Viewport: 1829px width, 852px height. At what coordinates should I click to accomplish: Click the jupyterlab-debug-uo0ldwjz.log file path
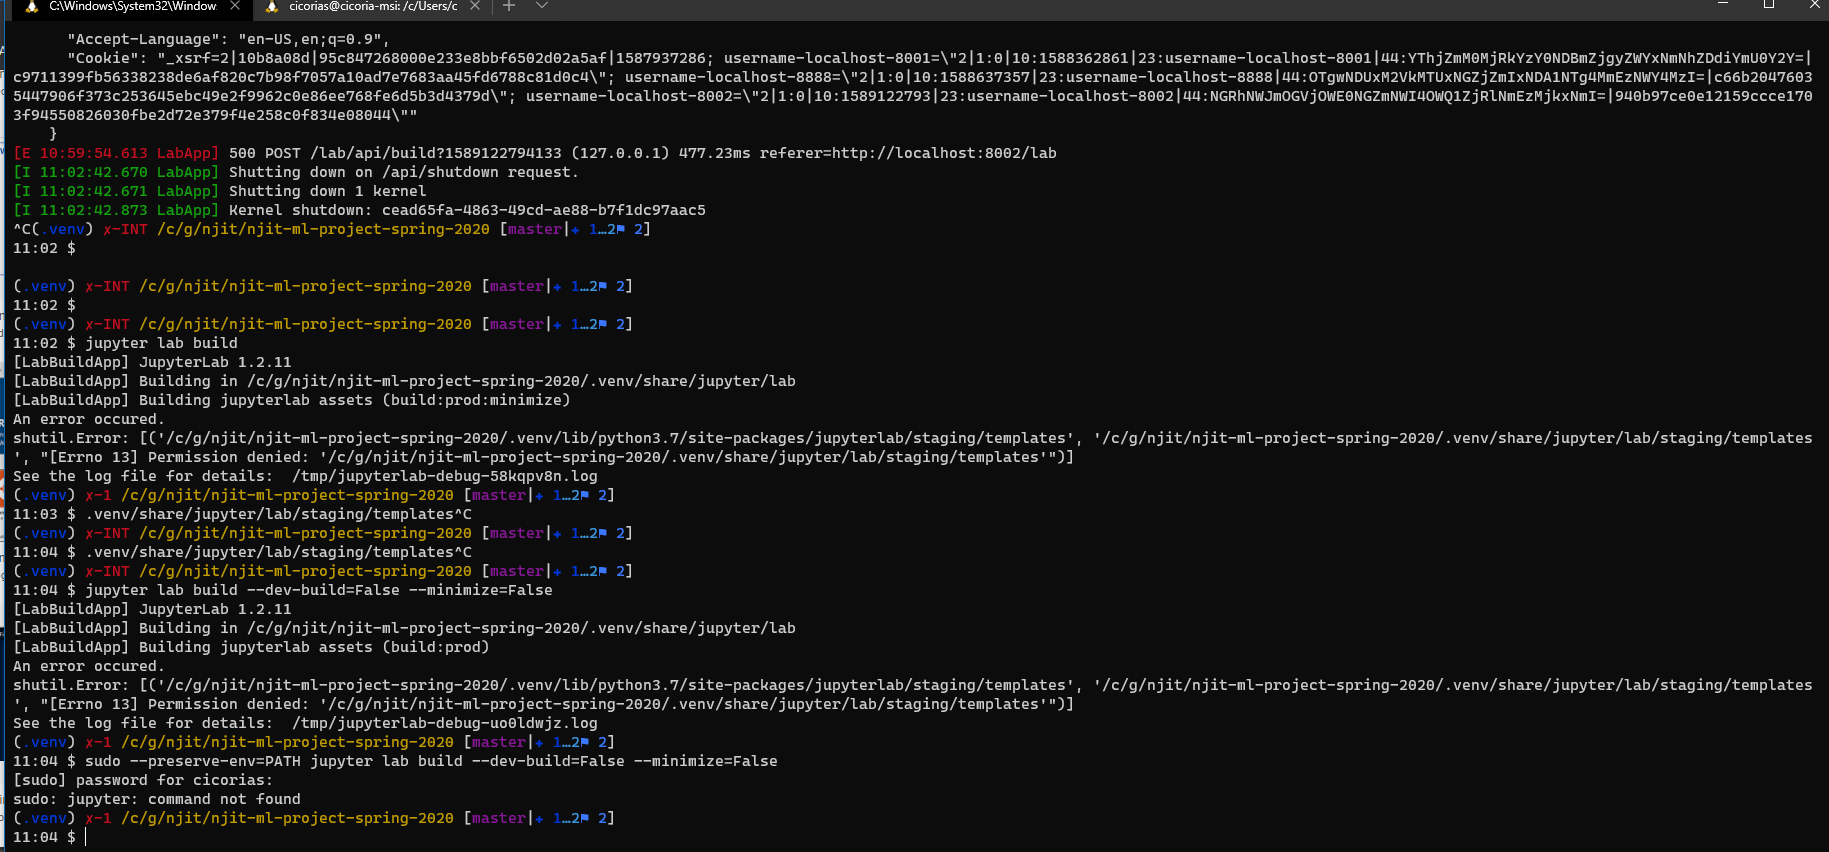[x=444, y=723]
